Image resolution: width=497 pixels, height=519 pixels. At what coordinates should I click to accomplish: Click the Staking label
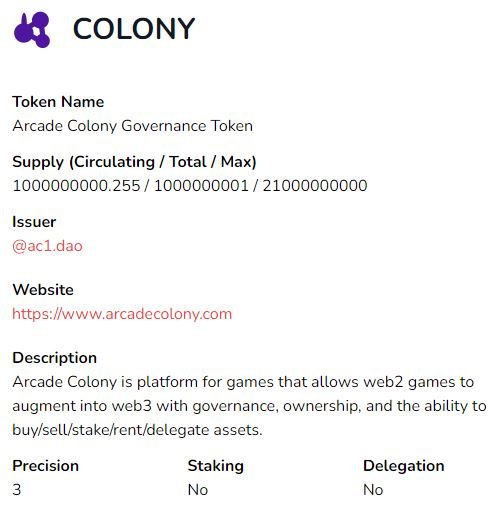(216, 466)
